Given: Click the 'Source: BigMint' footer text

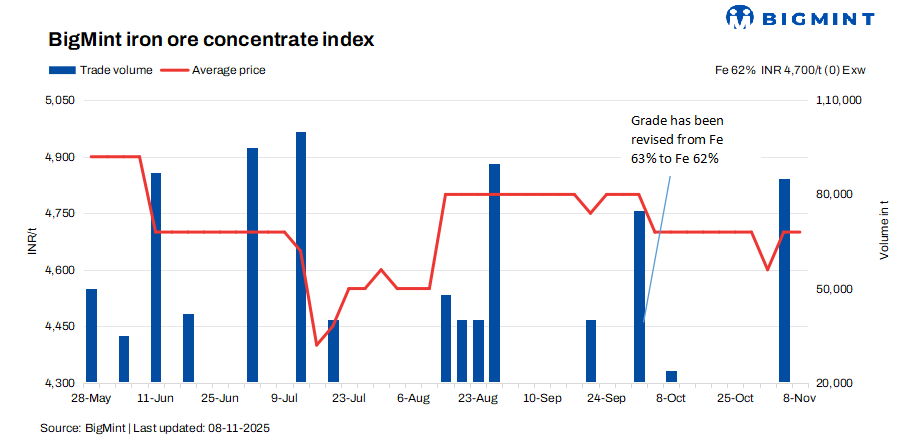Looking at the screenshot, I should tap(155, 428).
